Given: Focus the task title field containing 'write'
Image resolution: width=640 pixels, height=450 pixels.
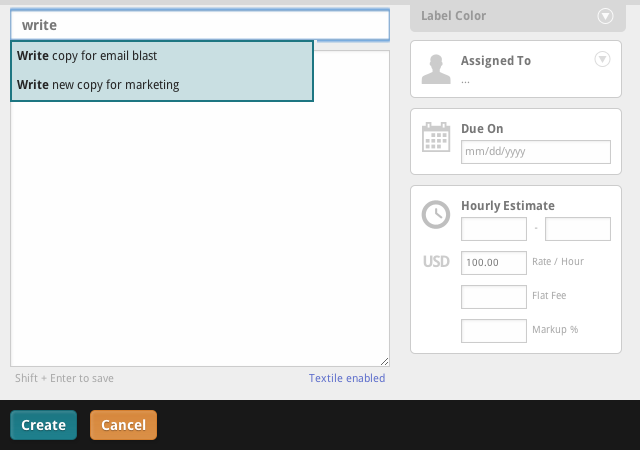Looking at the screenshot, I should click(x=200, y=25).
